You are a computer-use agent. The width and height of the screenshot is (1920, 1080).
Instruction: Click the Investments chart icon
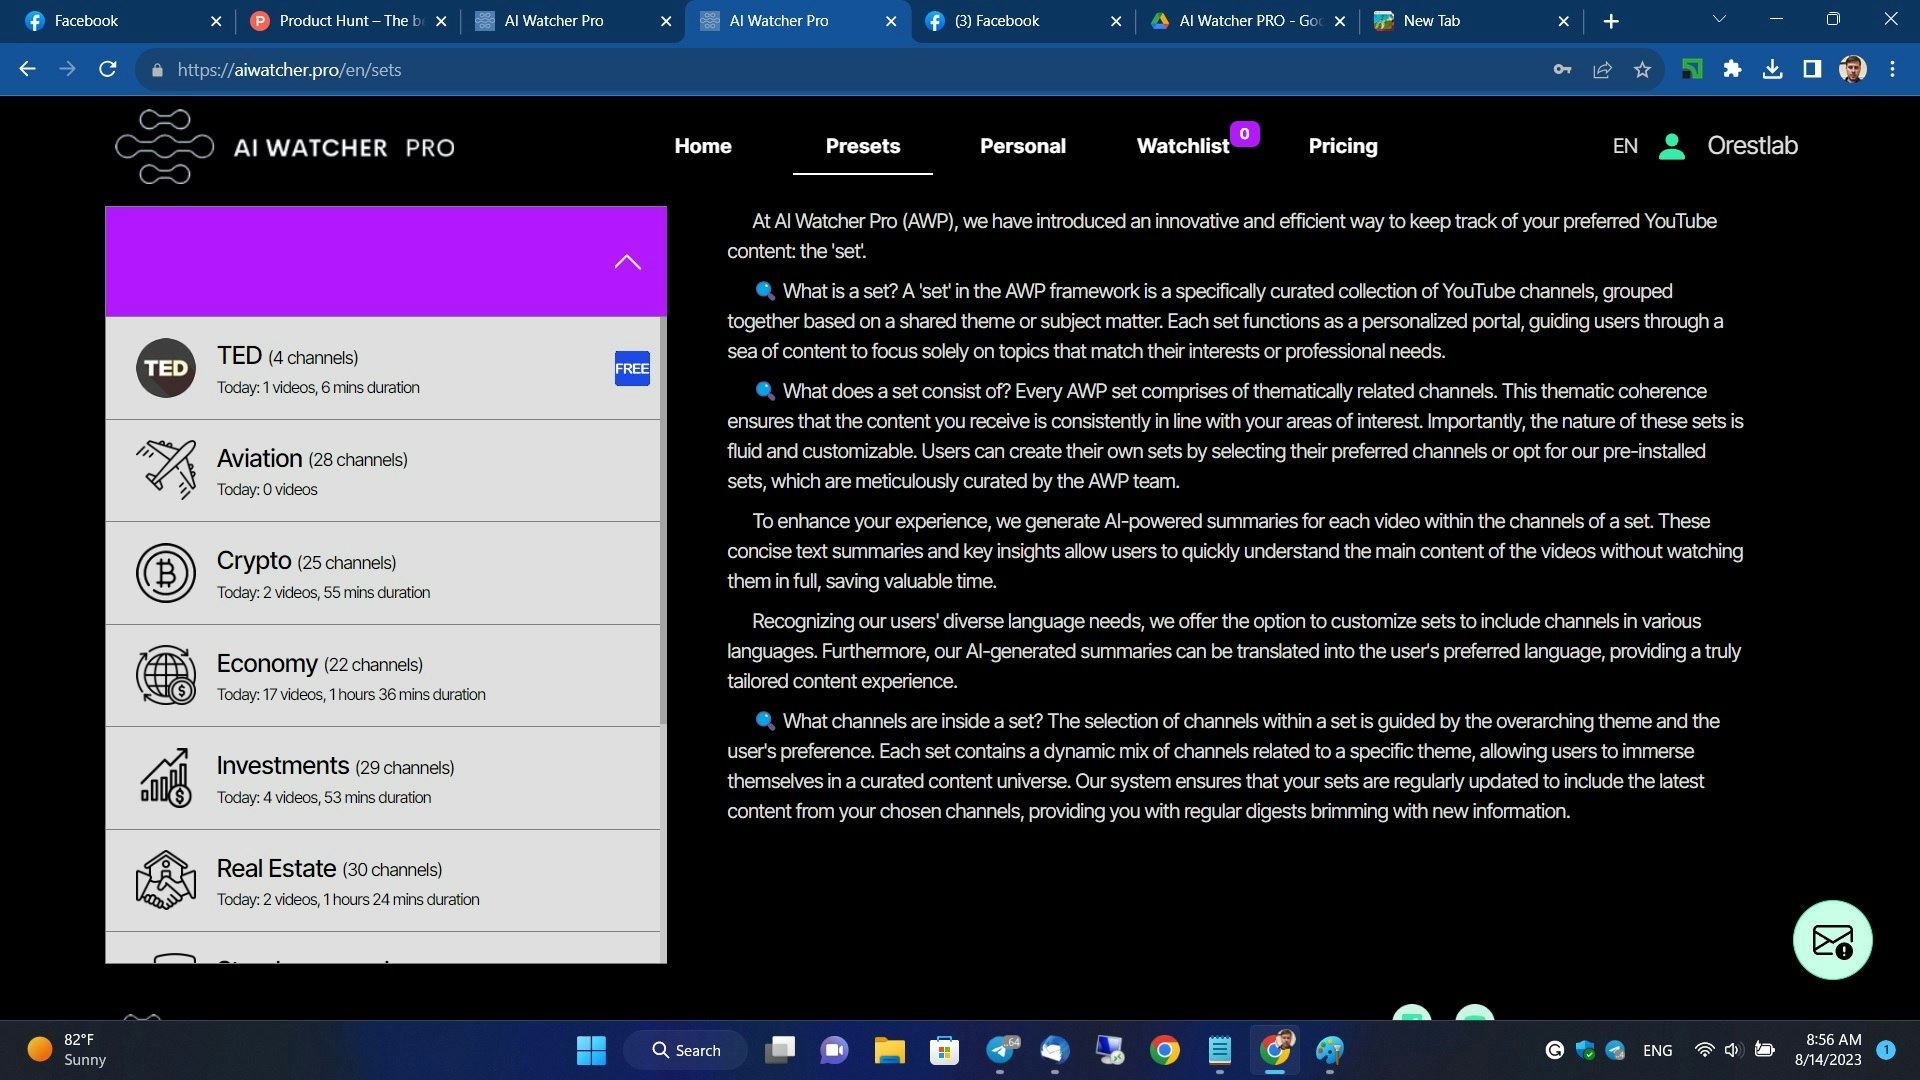[x=166, y=778]
